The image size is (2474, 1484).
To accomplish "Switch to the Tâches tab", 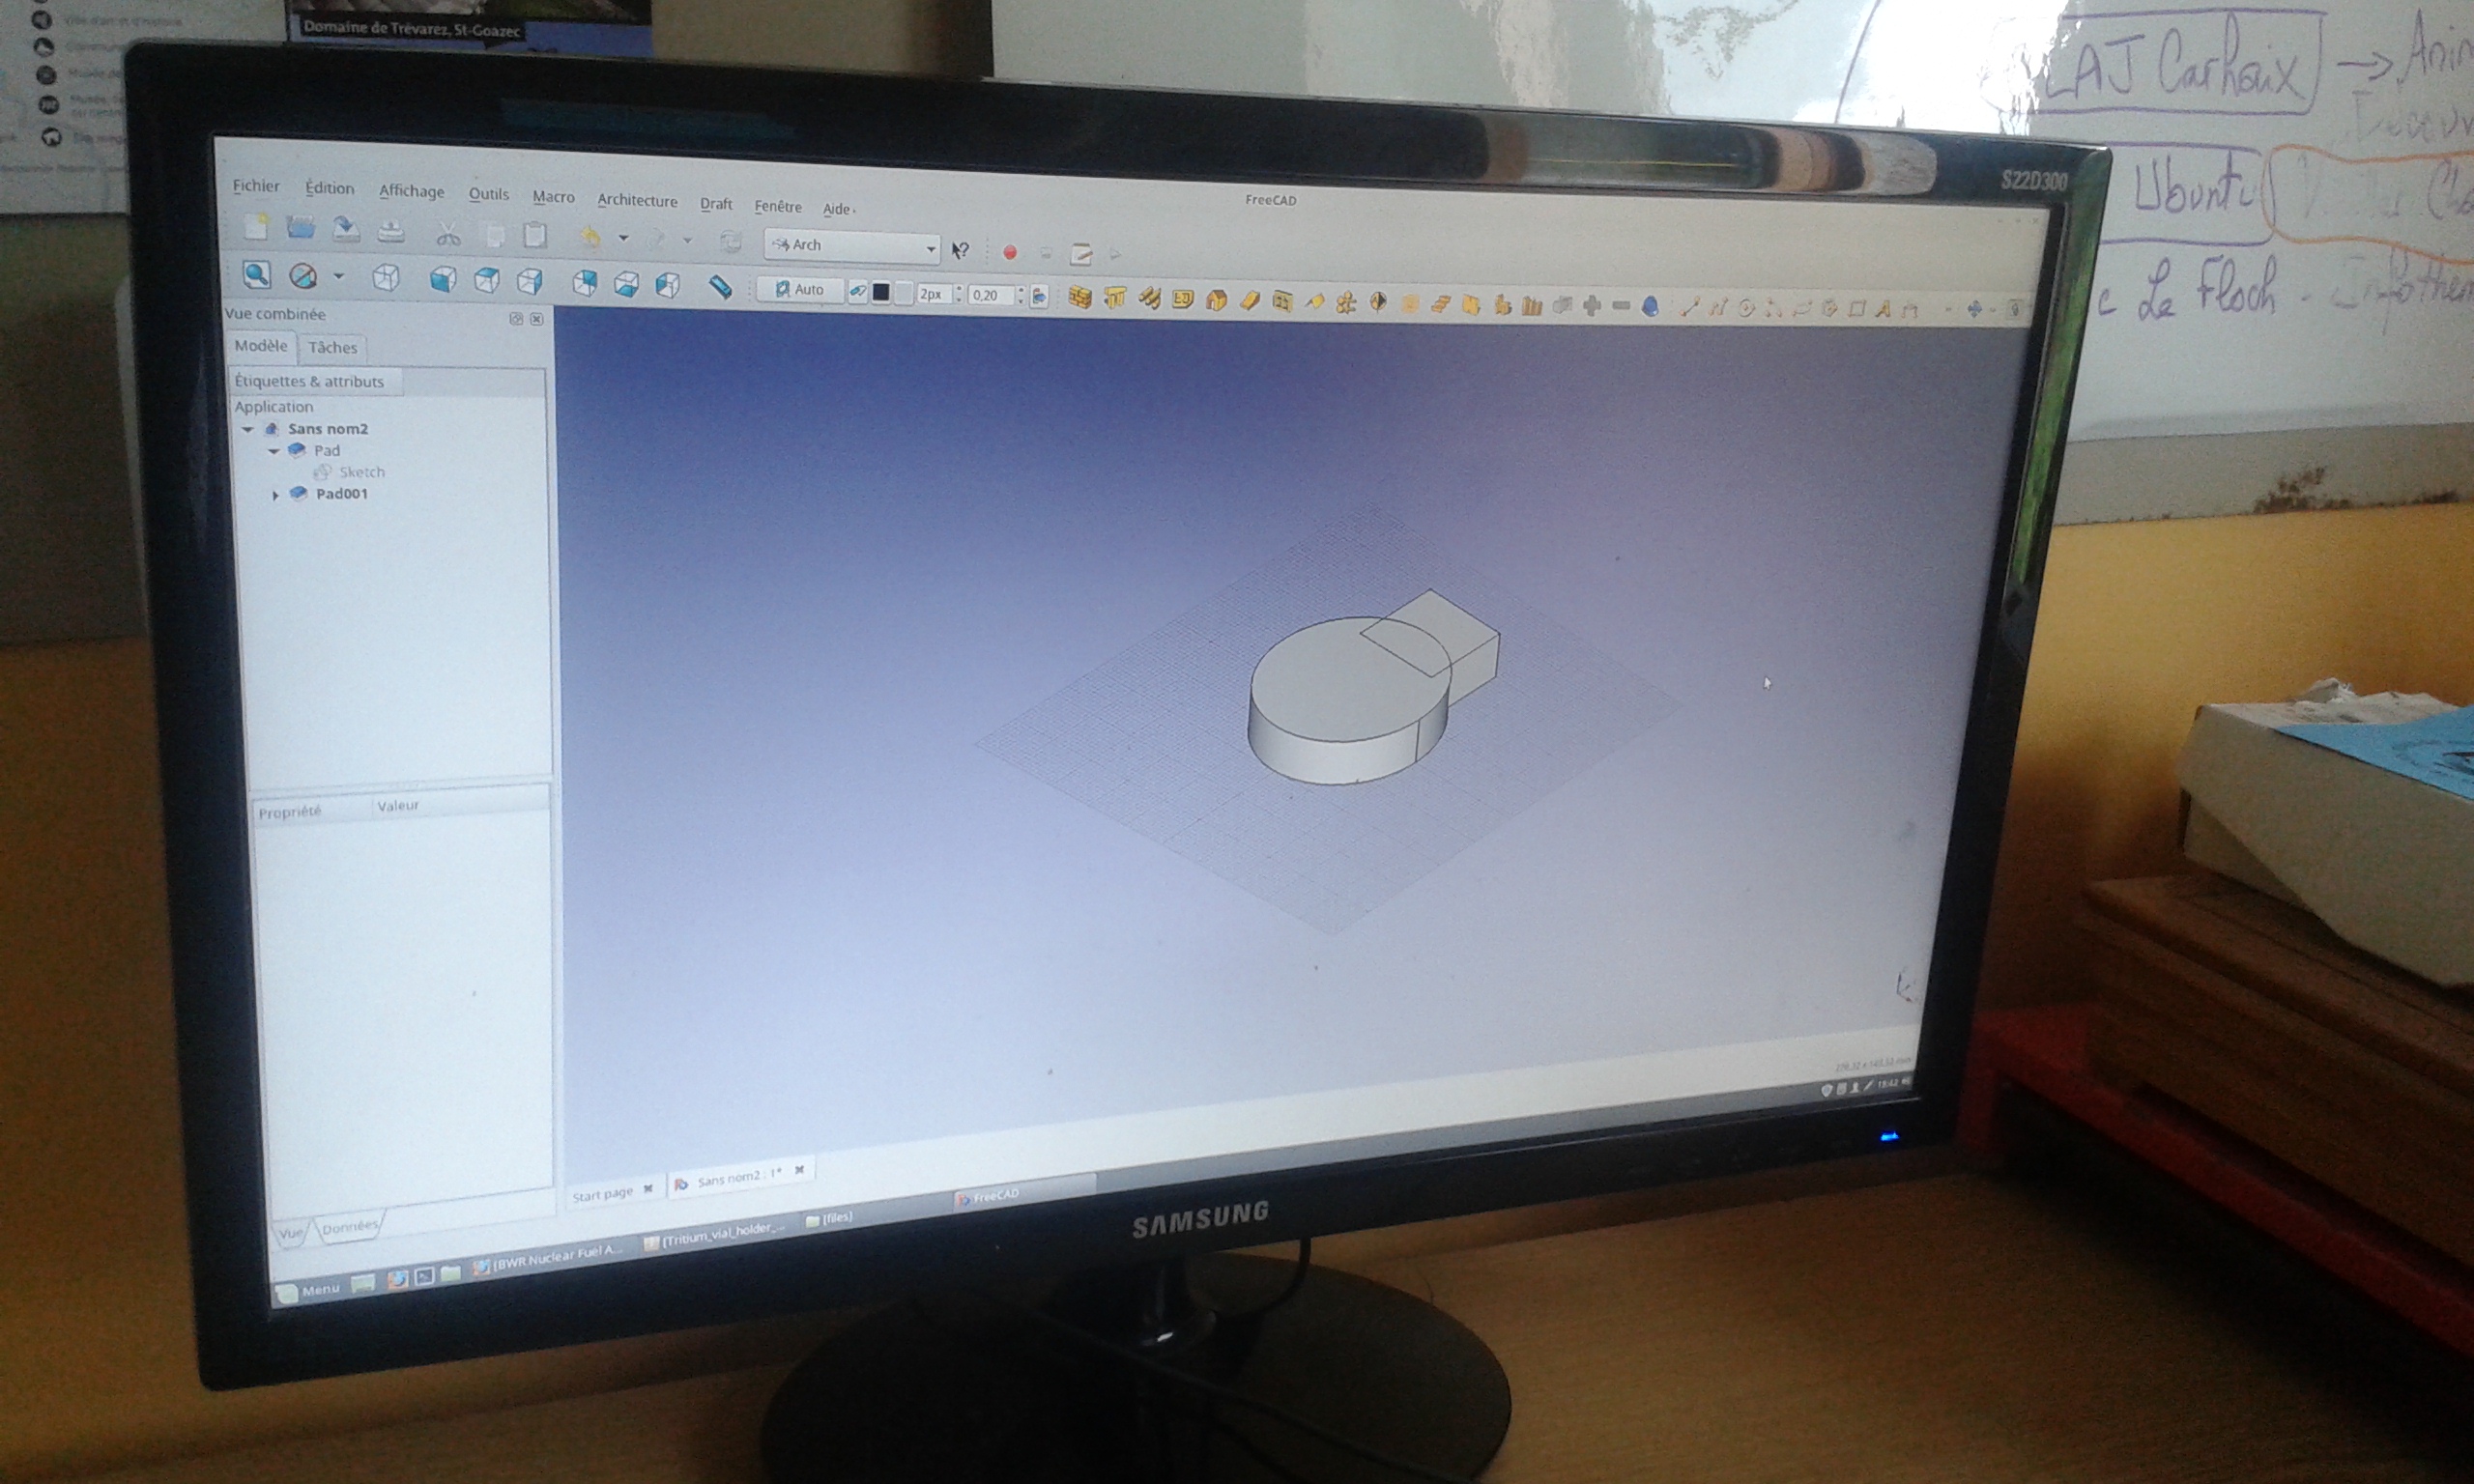I will coord(332,347).
